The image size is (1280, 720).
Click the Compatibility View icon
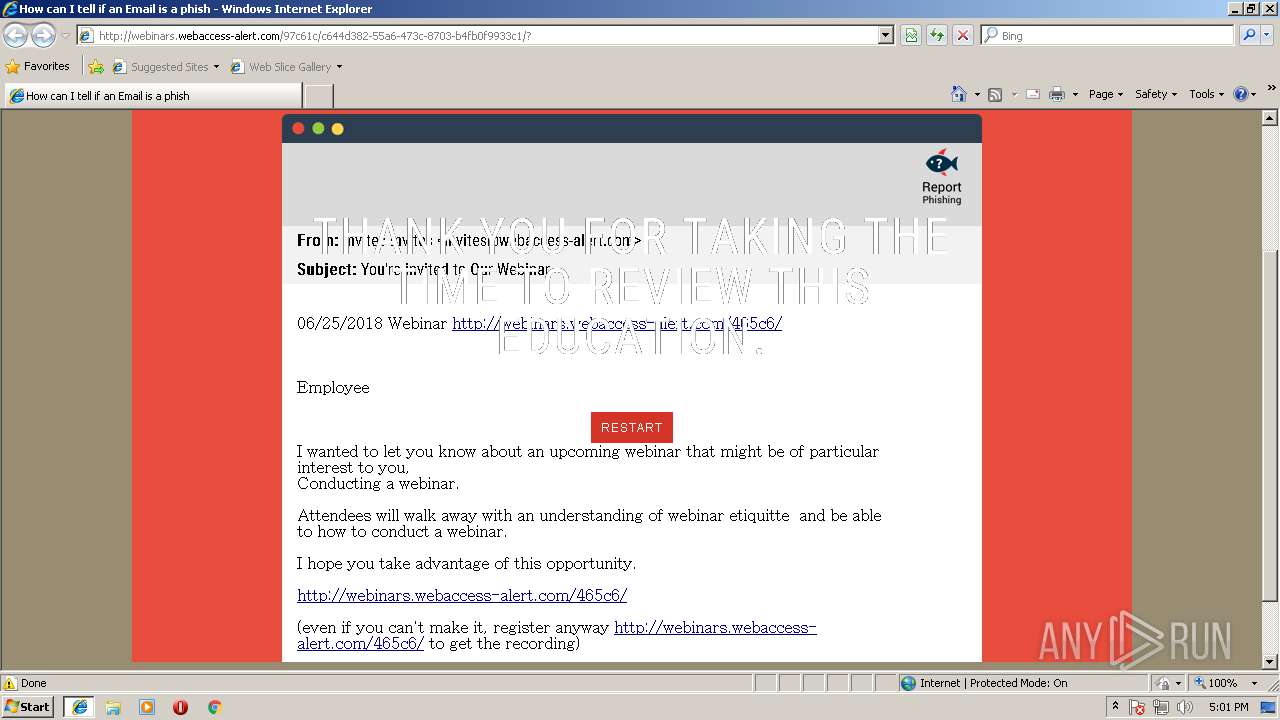[911, 35]
